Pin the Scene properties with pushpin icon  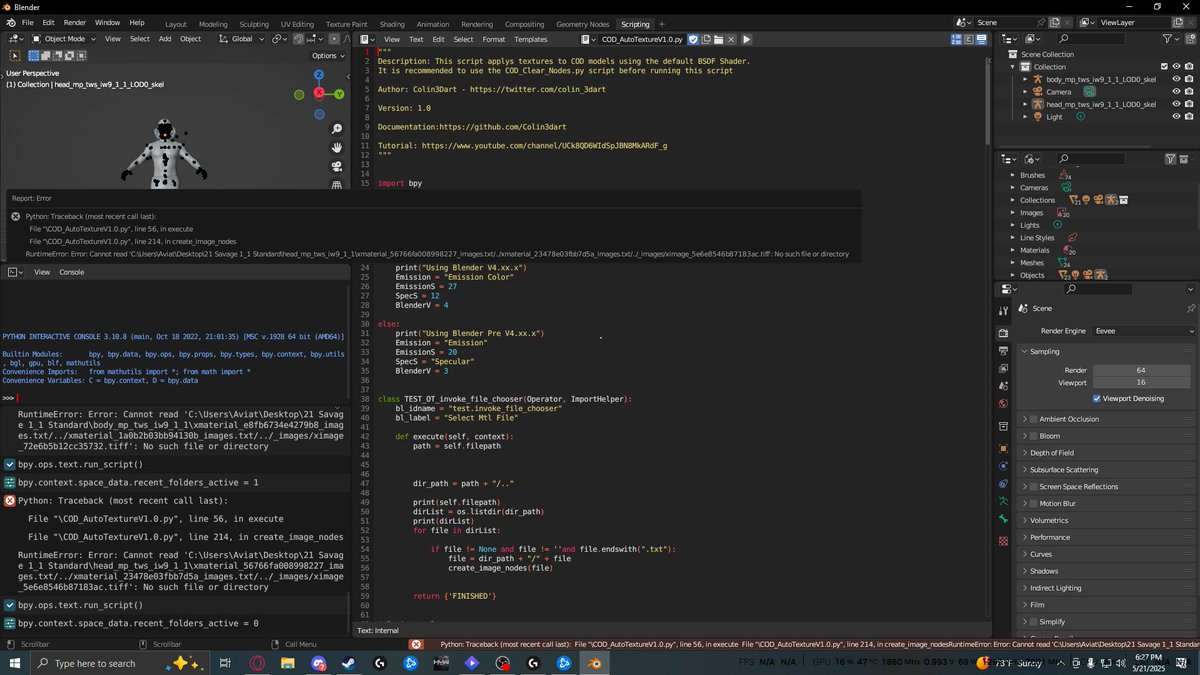pos(1190,308)
